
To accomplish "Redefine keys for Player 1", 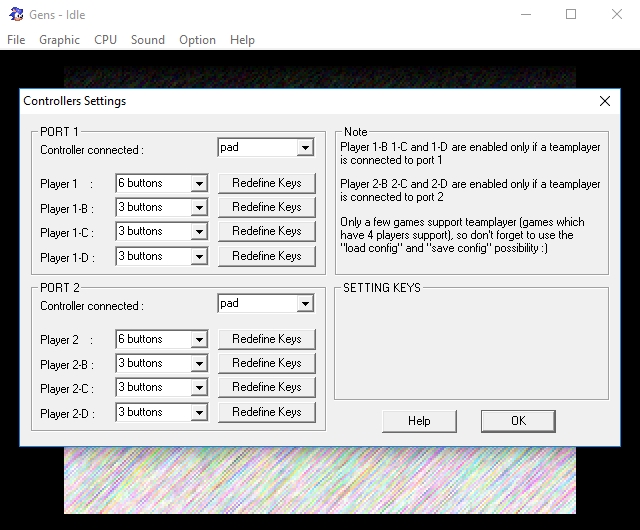I will pyautogui.click(x=267, y=183).
